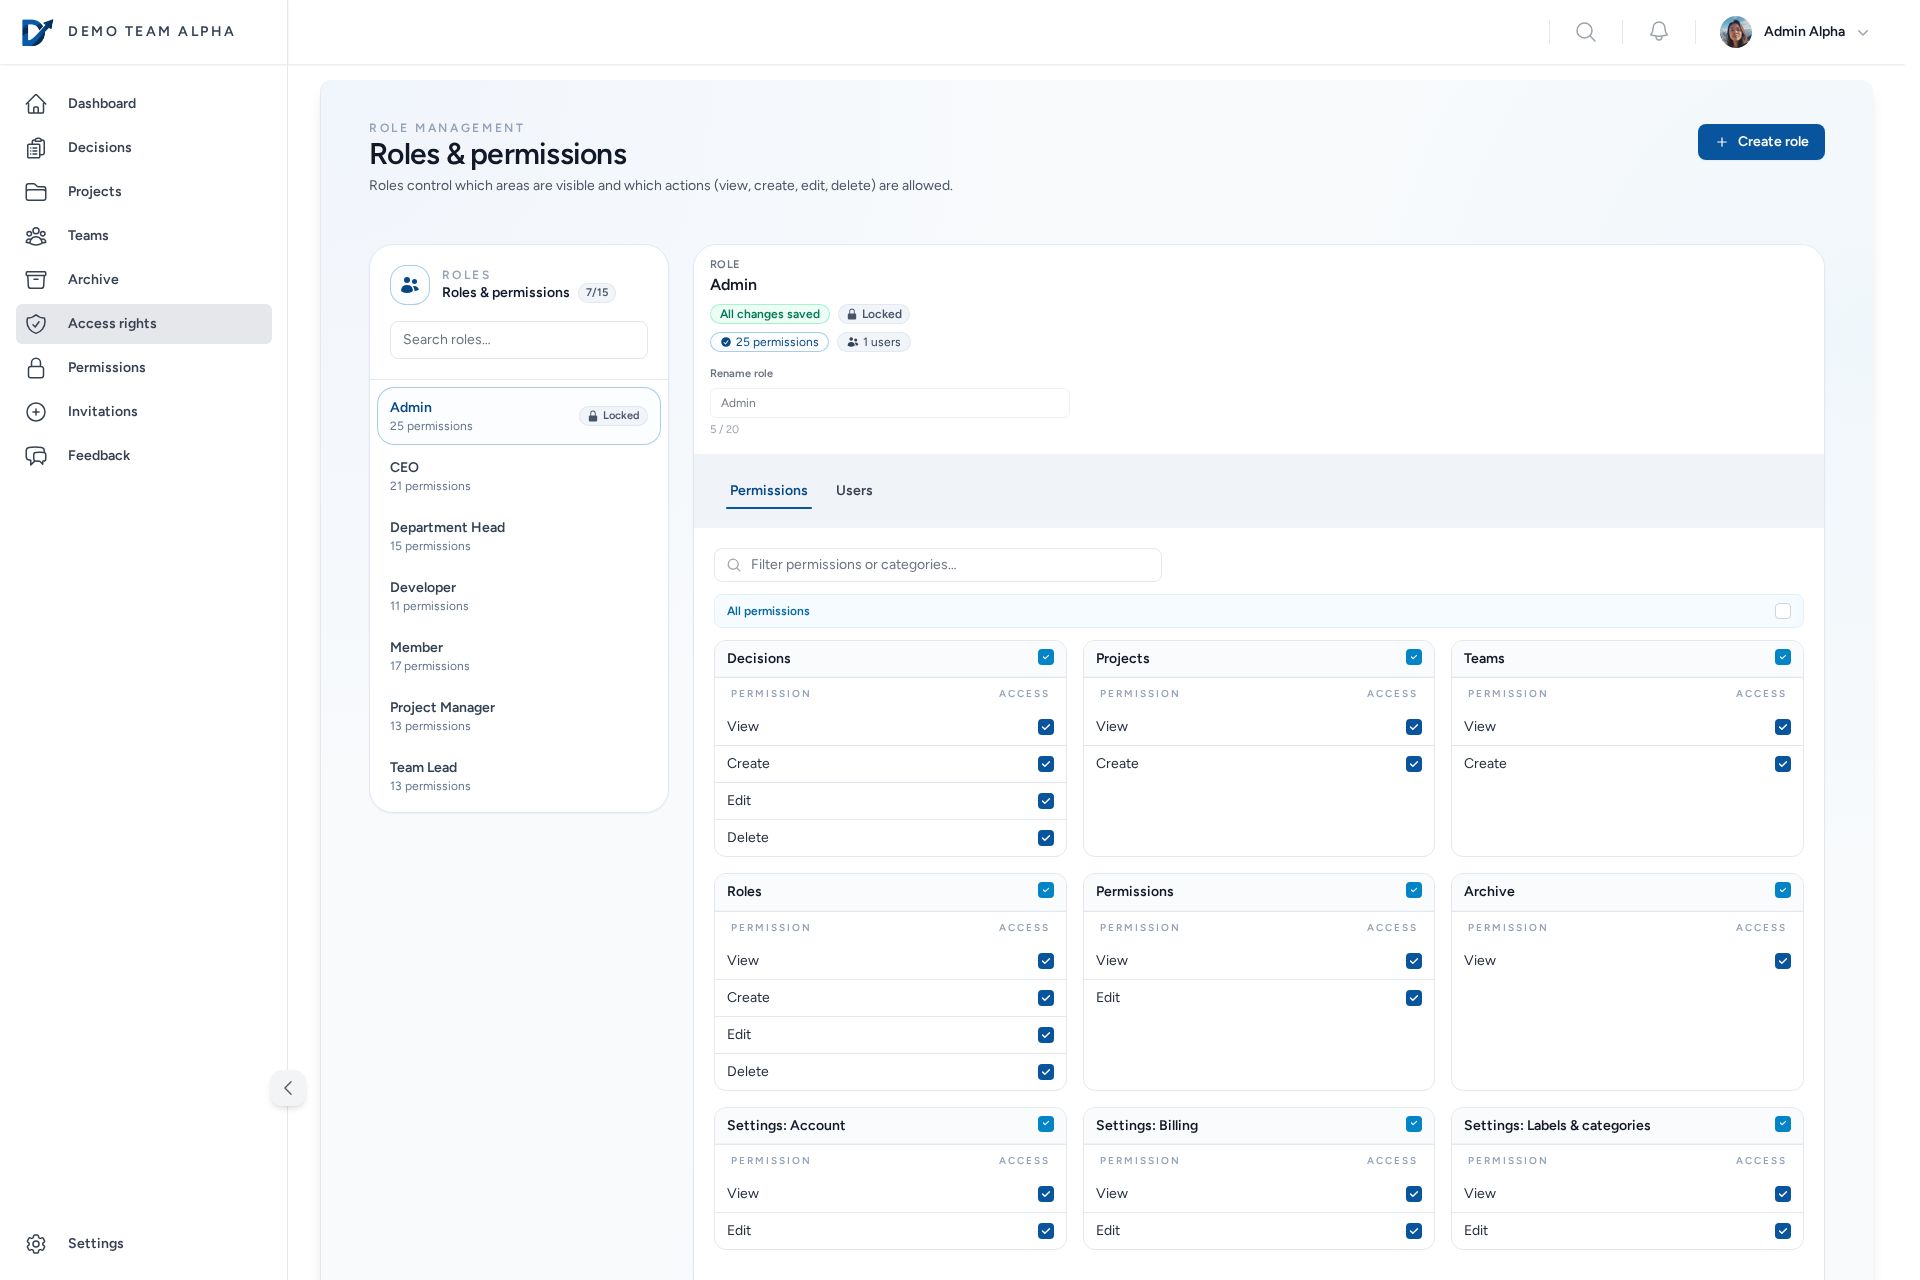The width and height of the screenshot is (1920, 1280).
Task: Open Dashboard using the home icon
Action: tap(37, 104)
